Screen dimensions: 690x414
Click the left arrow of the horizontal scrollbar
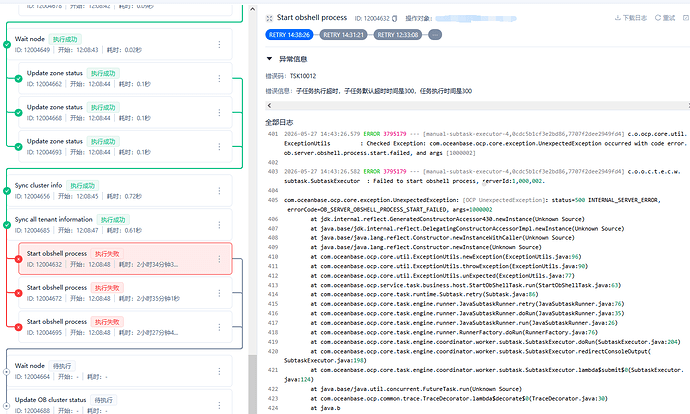(269, 106)
